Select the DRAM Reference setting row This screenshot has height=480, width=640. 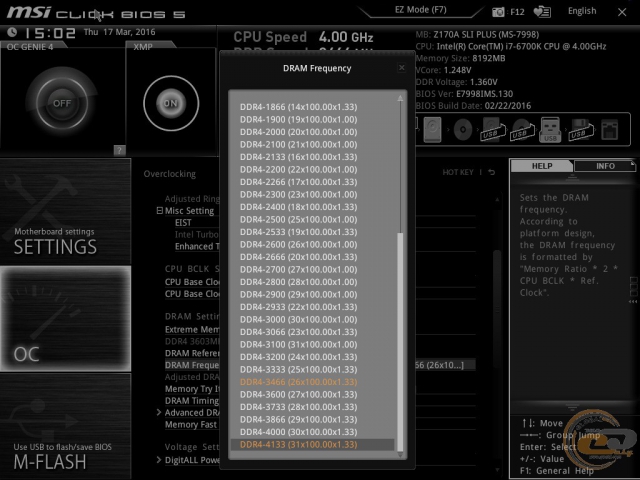coord(192,353)
